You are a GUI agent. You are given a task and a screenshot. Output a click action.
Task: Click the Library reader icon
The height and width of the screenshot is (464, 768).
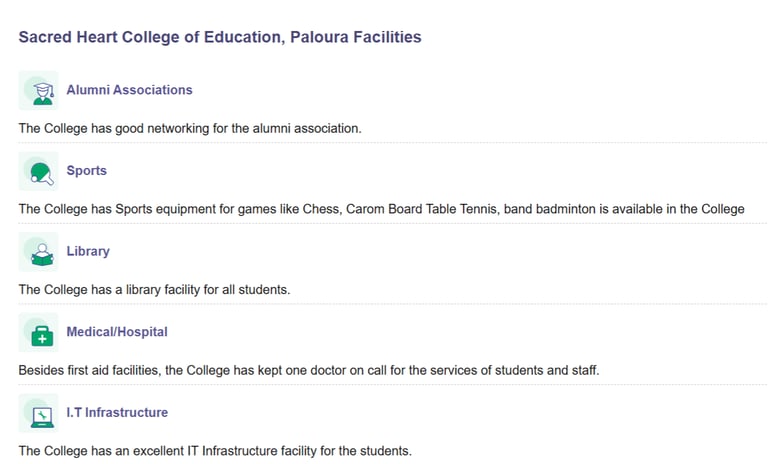(38, 252)
